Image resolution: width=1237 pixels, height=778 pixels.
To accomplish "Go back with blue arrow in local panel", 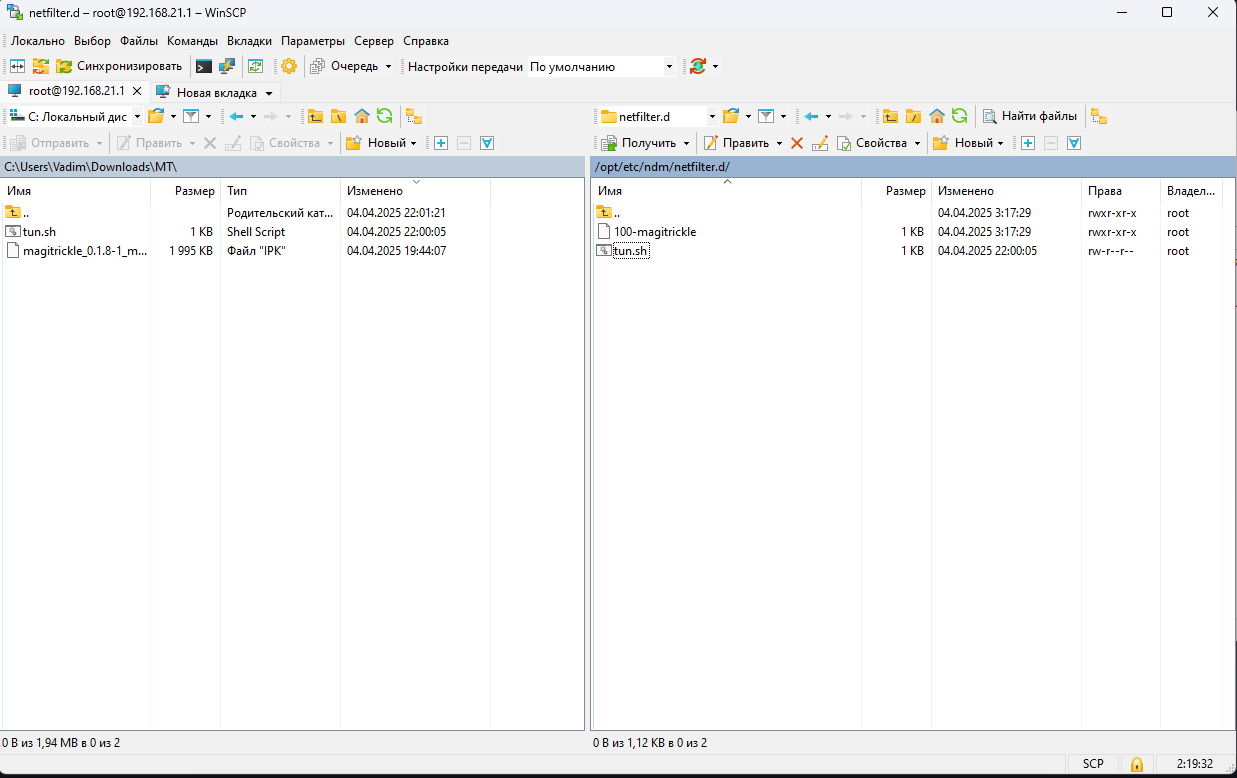I will coord(236,116).
